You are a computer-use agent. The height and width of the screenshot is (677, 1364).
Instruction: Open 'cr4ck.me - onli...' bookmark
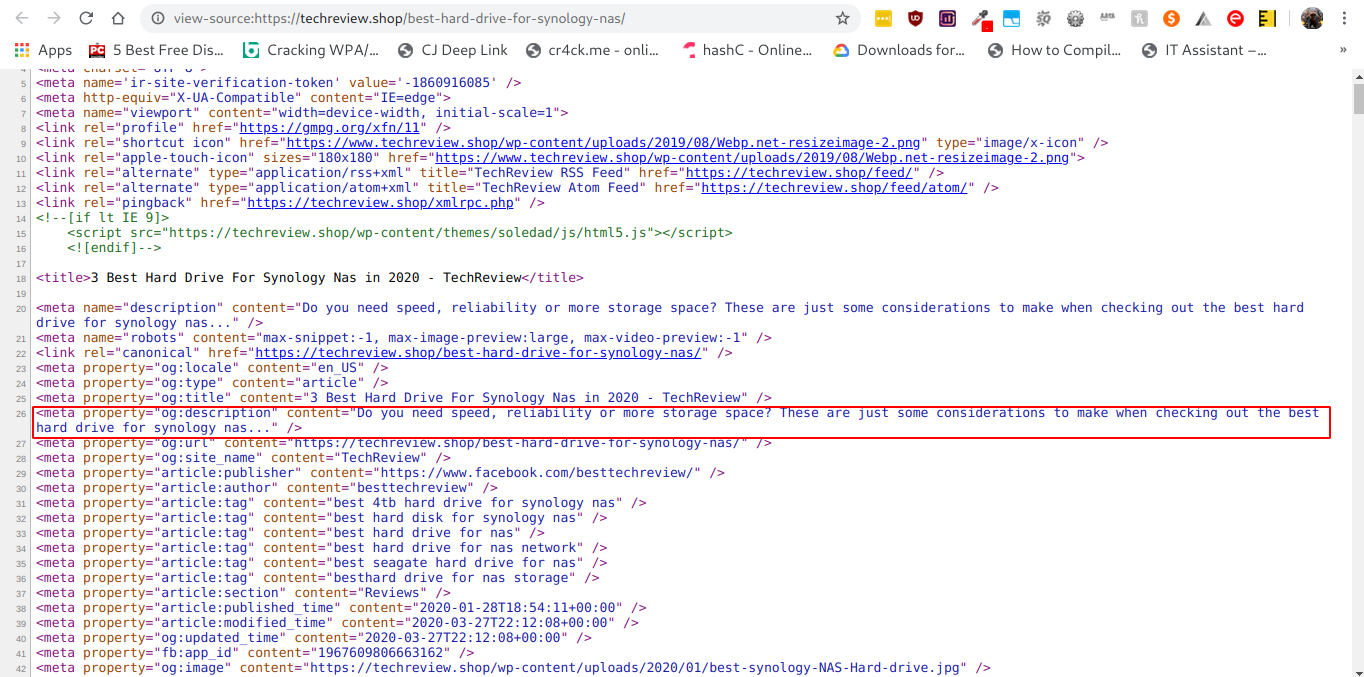point(592,50)
